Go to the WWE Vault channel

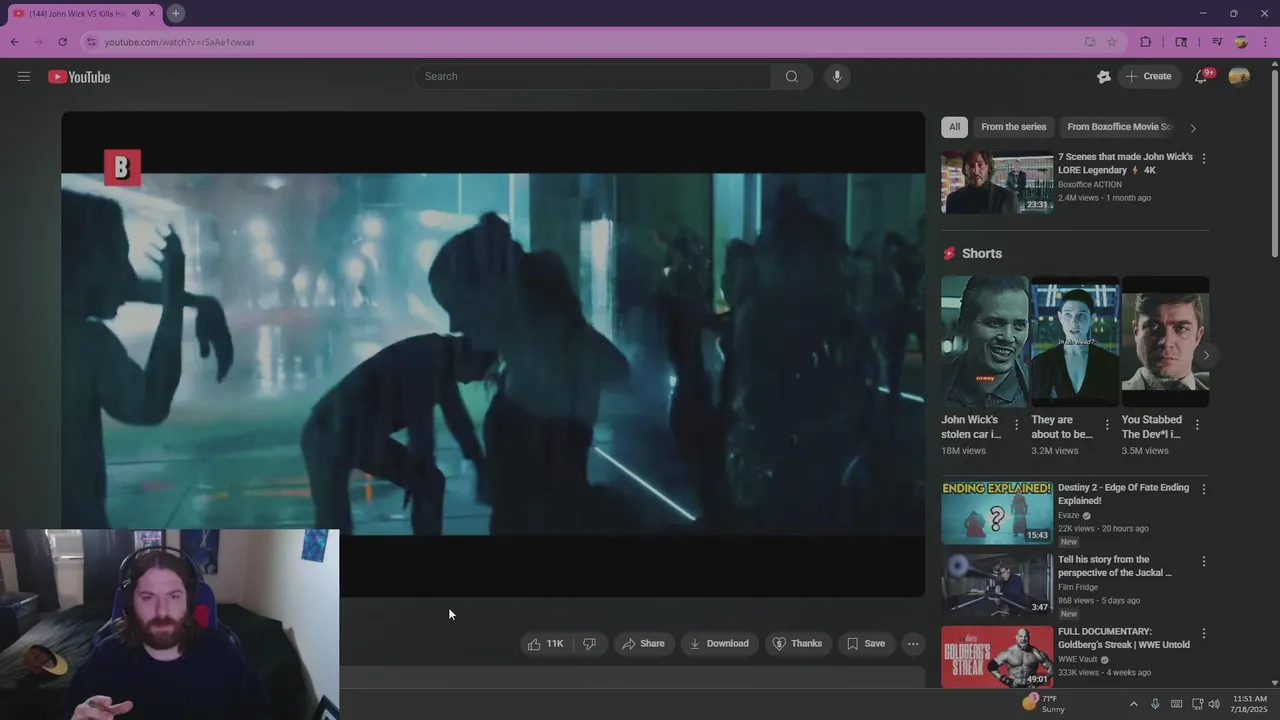(x=1077, y=660)
